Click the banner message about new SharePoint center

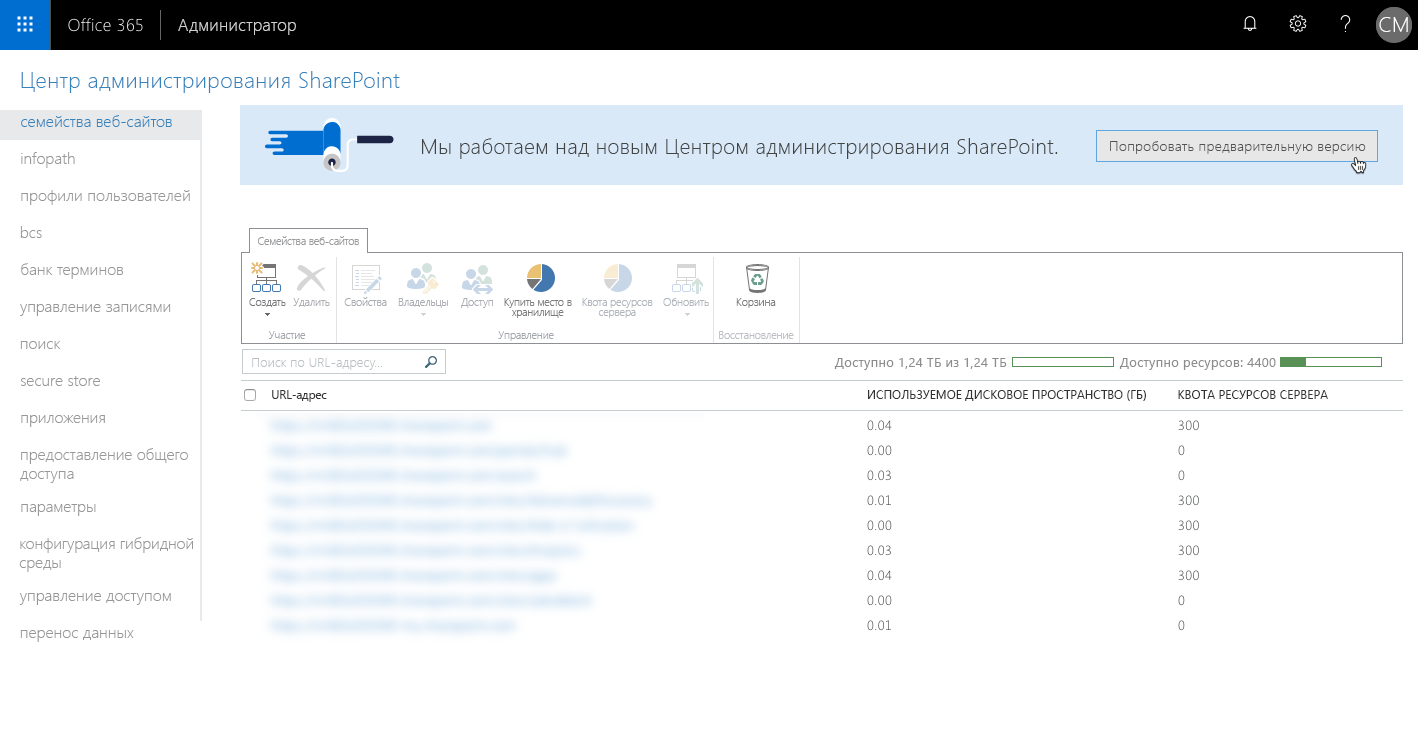click(x=739, y=147)
